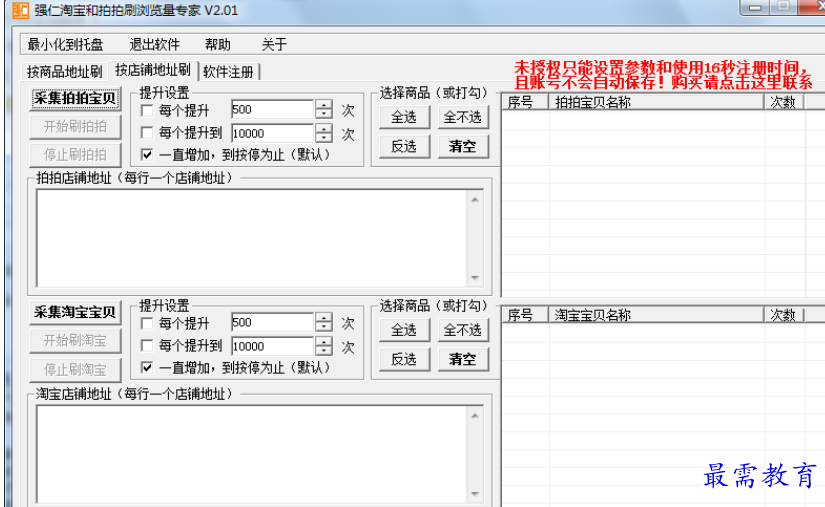Decrease the Taobao 500 value with down arrow
Viewport: 825px width, 507px height.
[x=324, y=327]
